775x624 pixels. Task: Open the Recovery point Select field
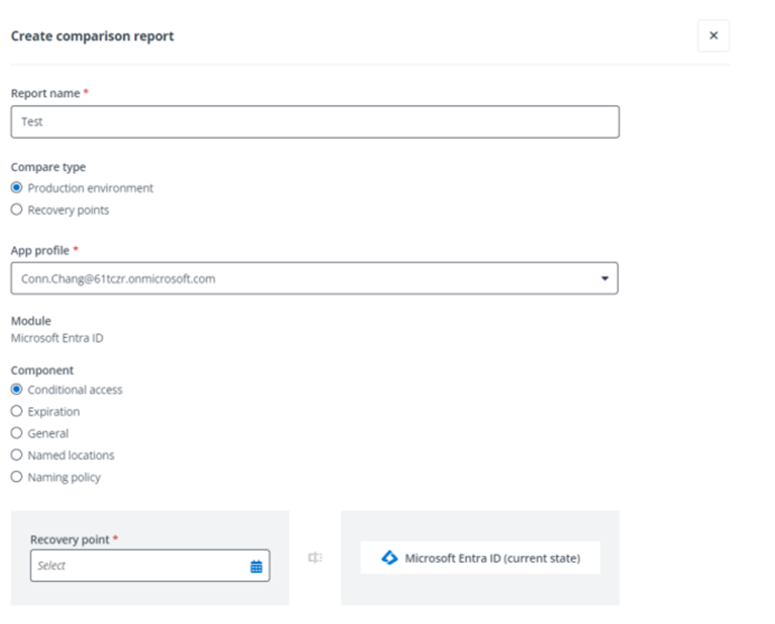pyautogui.click(x=138, y=566)
